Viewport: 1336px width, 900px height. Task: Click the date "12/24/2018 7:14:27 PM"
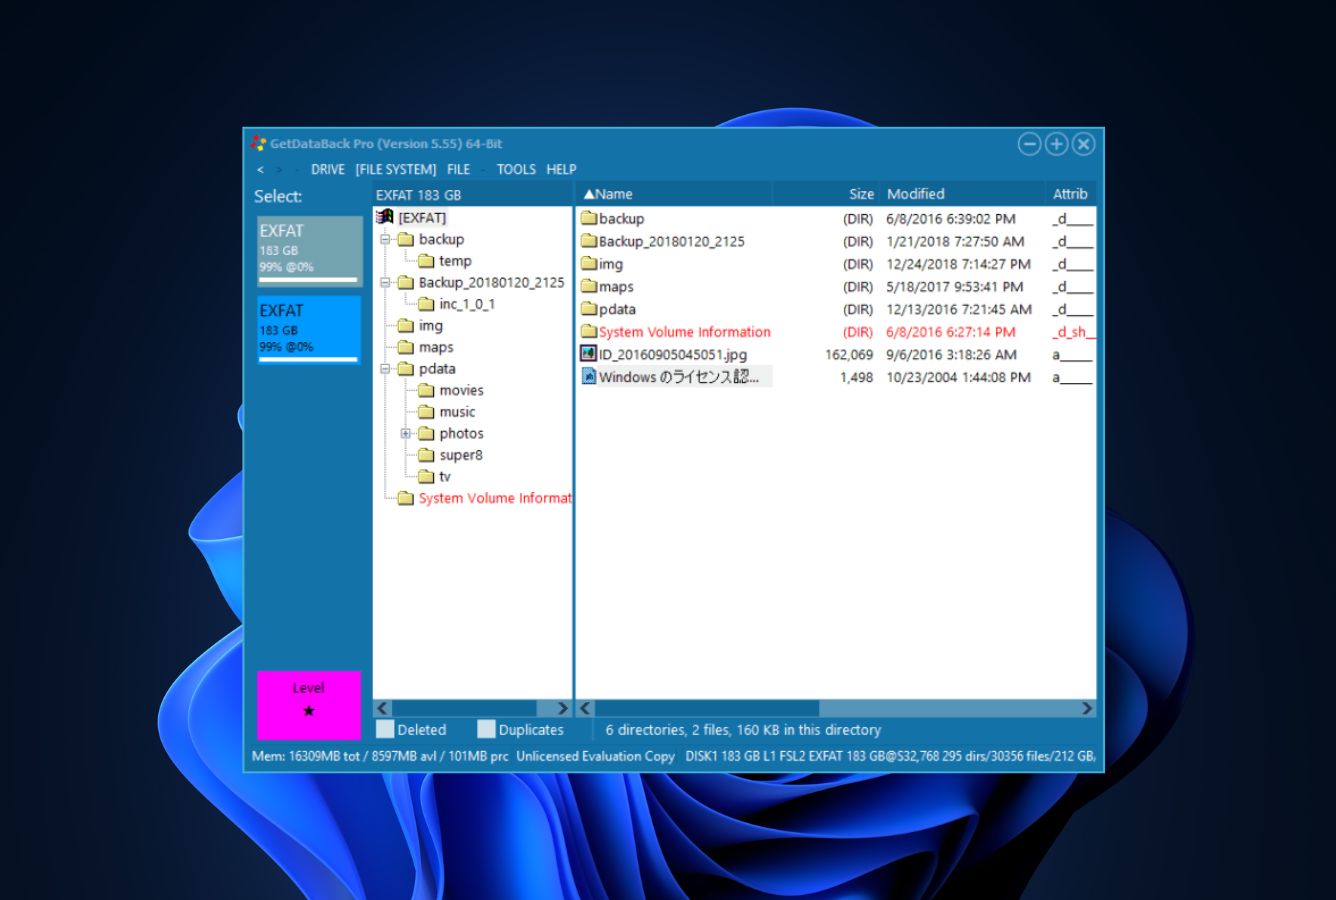tap(958, 264)
